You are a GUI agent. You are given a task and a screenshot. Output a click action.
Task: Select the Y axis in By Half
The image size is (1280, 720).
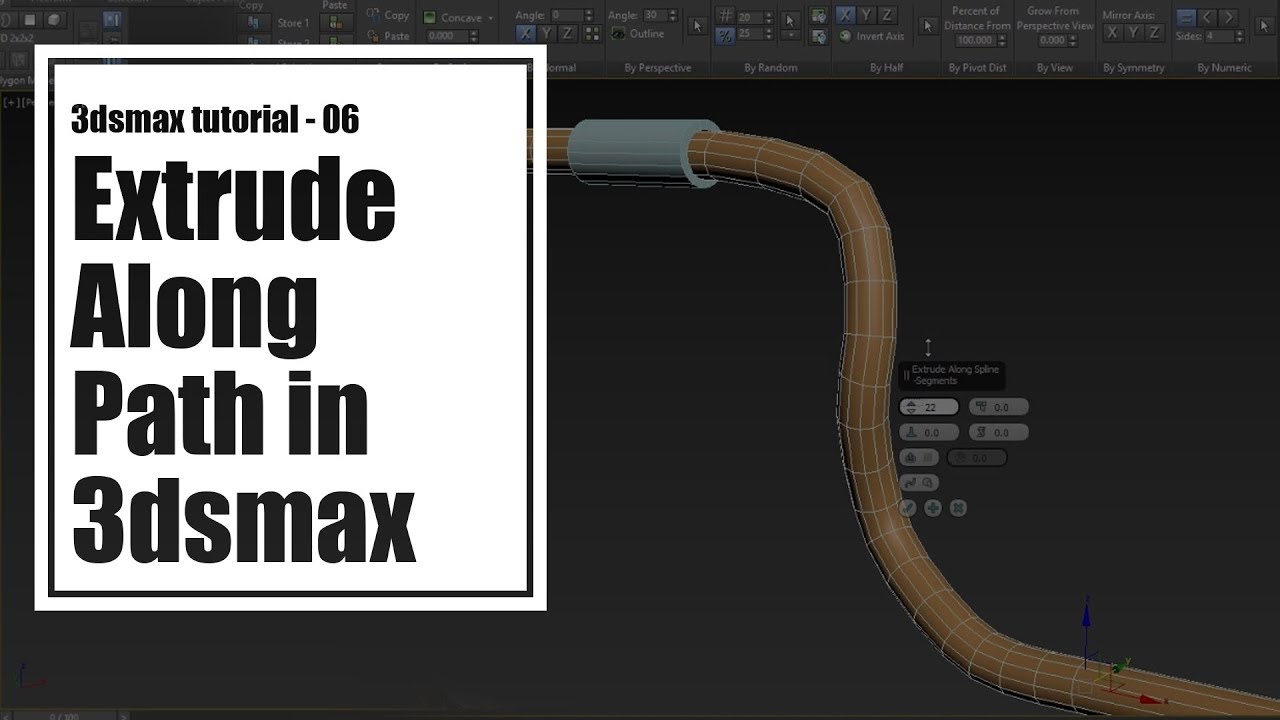coord(866,15)
